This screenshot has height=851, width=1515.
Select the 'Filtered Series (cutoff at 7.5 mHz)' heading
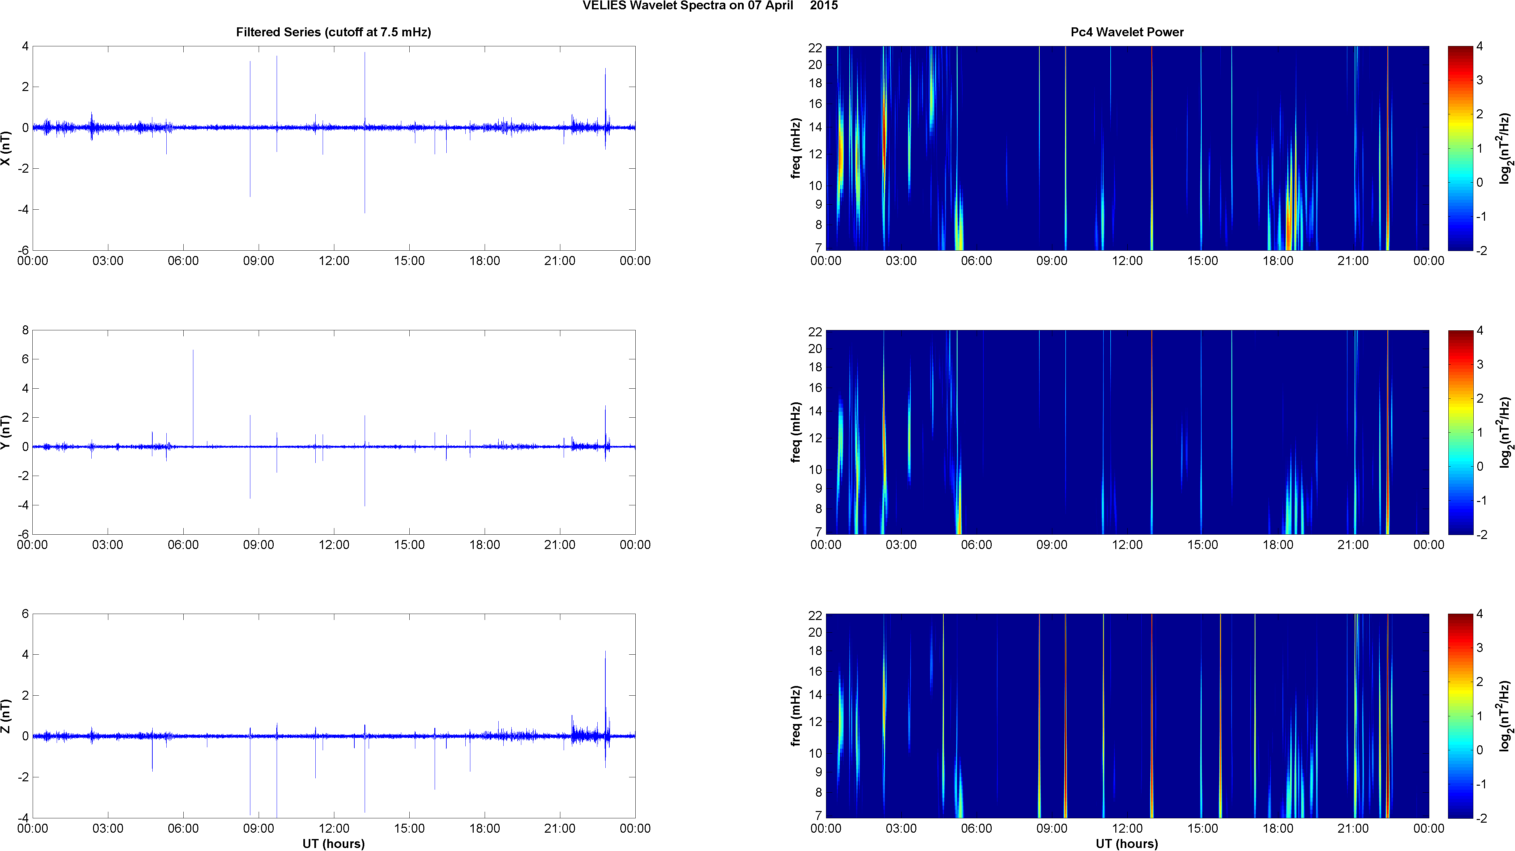pyautogui.click(x=334, y=32)
